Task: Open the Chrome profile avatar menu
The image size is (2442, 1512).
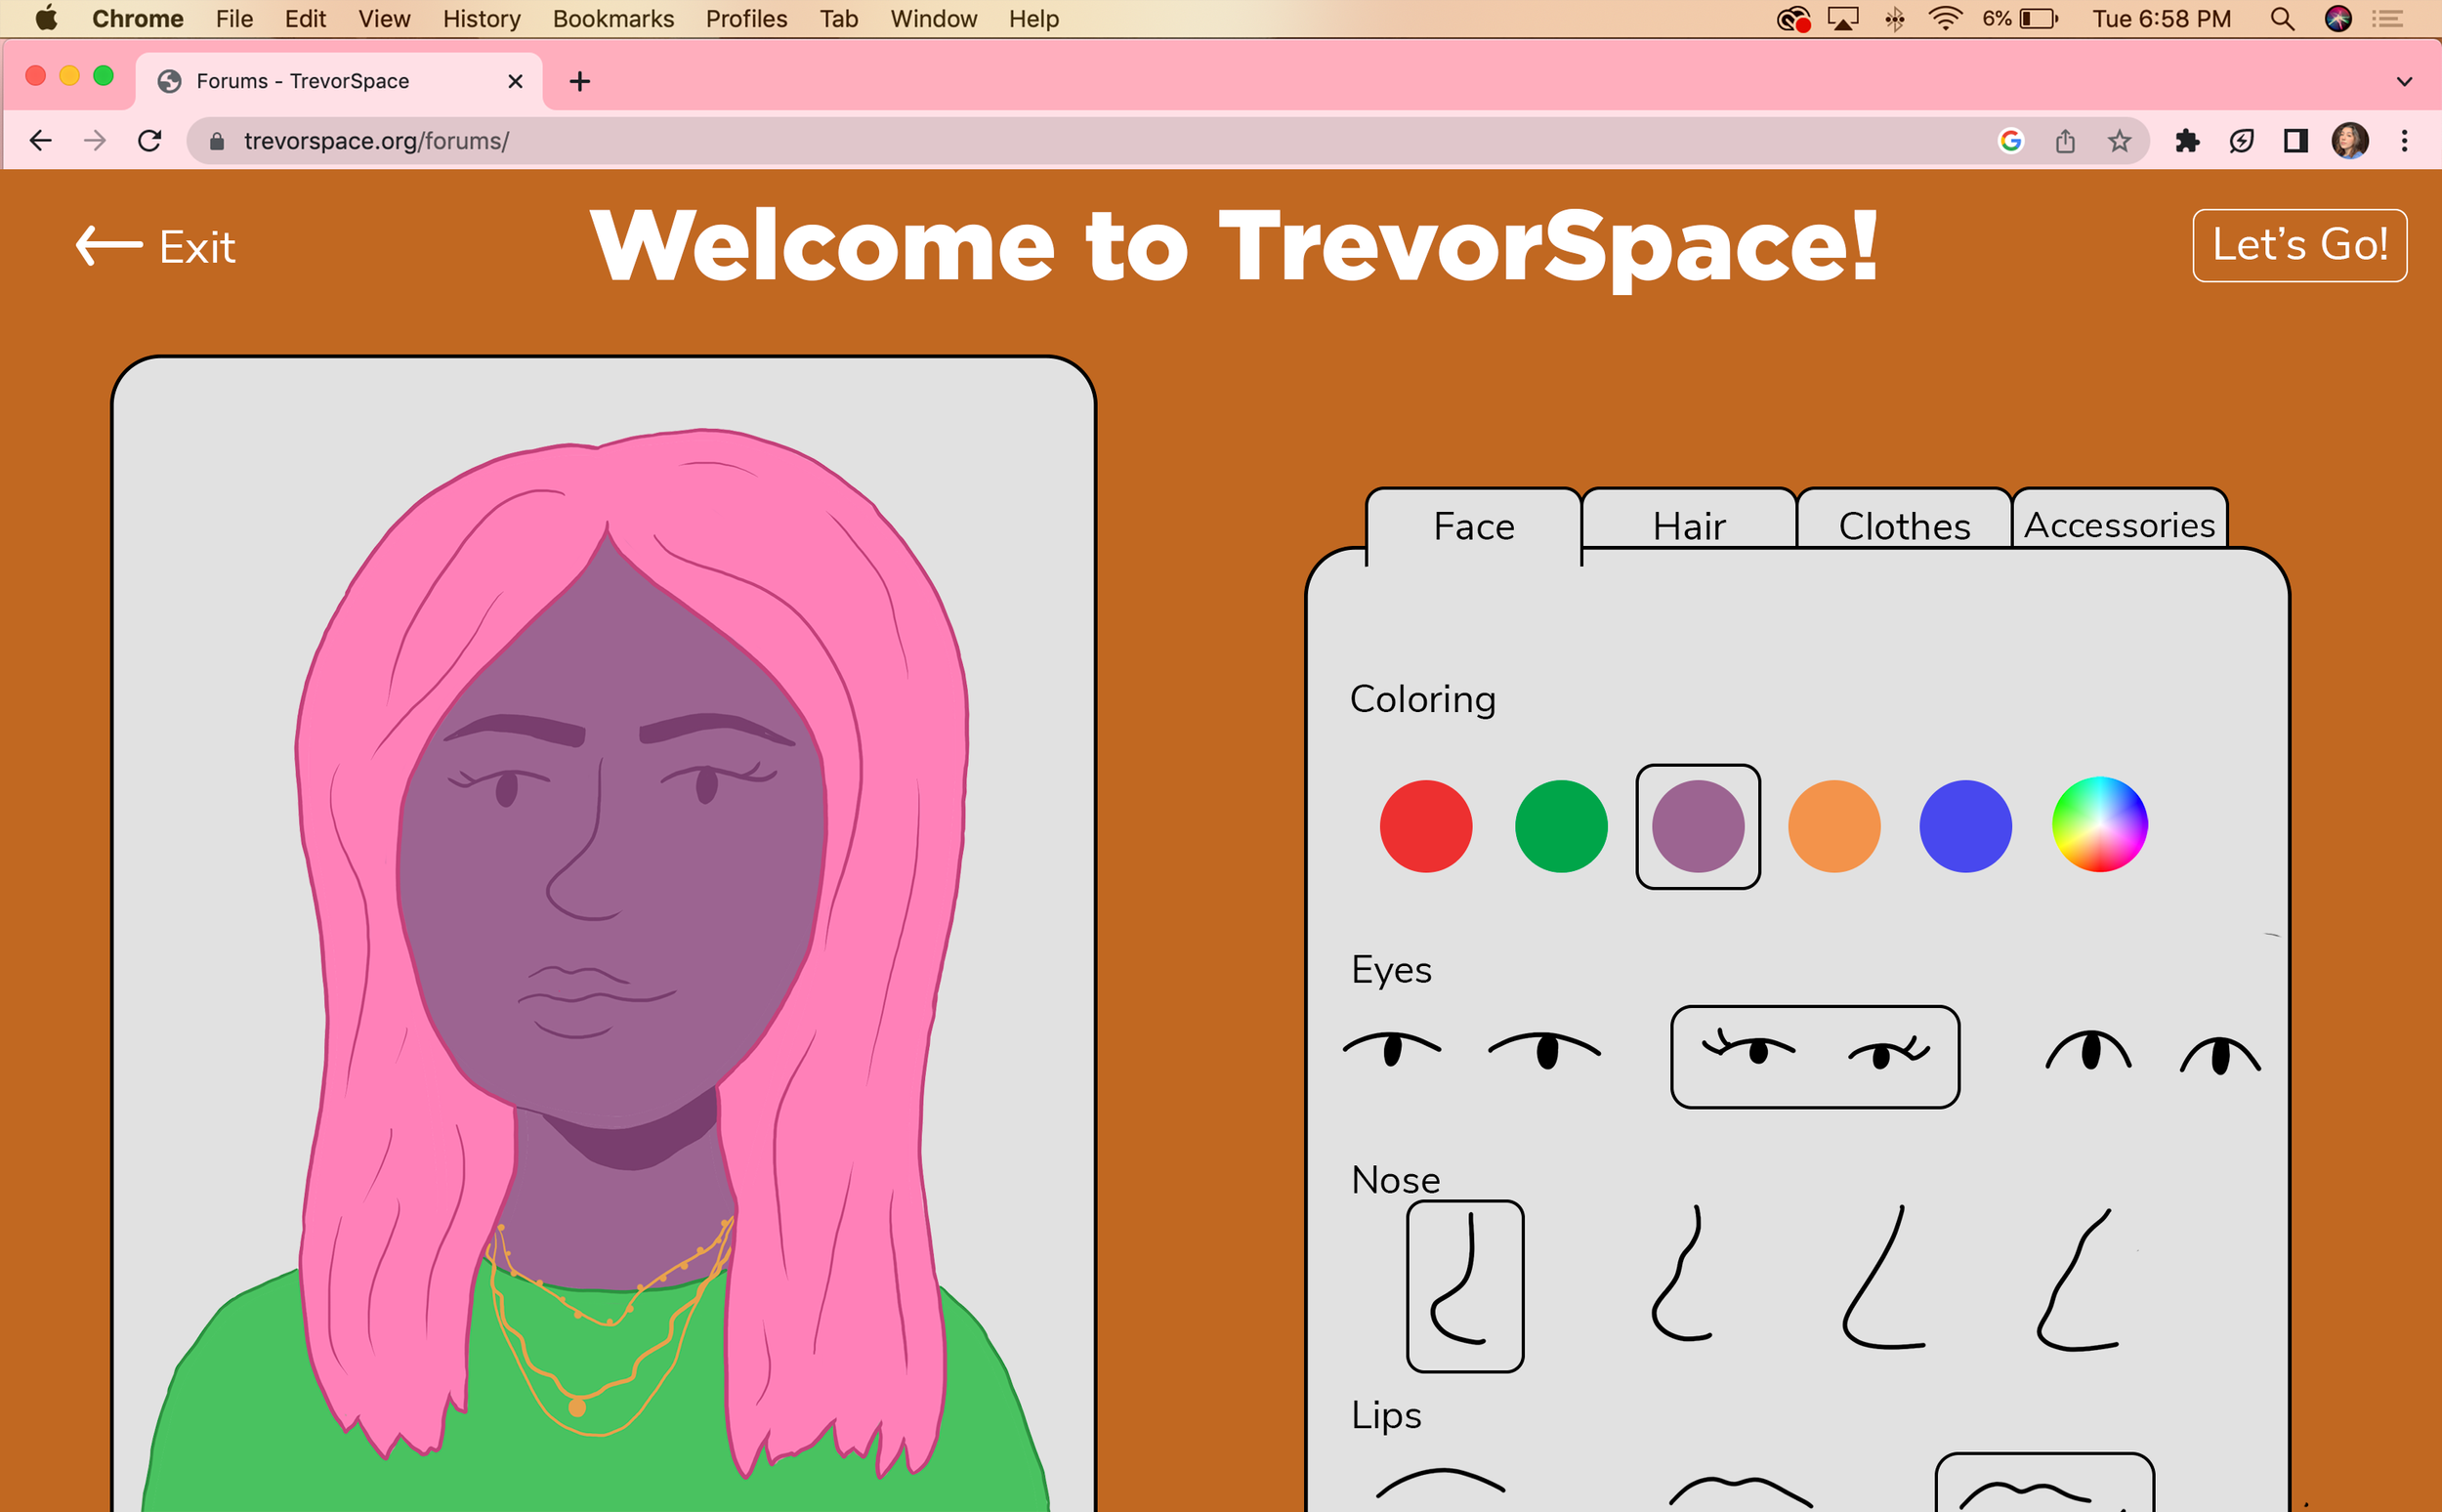Action: (x=2351, y=140)
